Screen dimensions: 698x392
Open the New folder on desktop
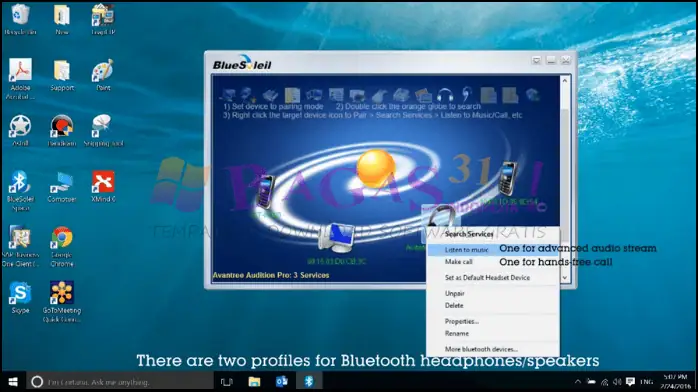click(62, 20)
